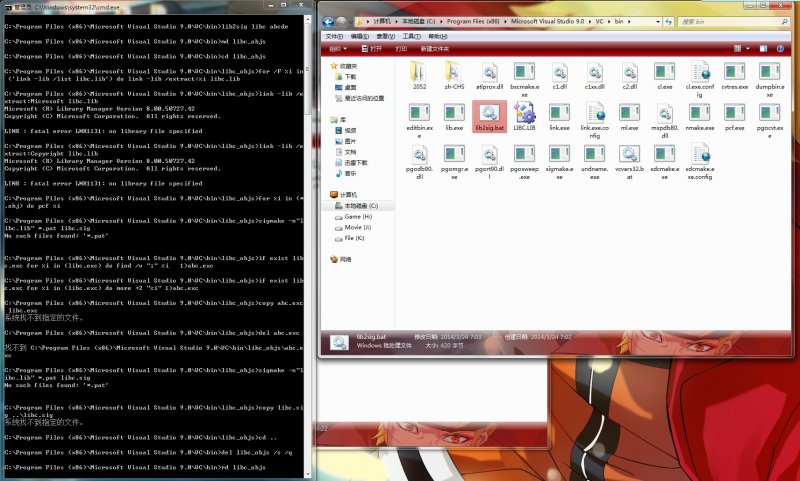Screen dimensions: 800x481
Task: Click the cmd window vertical scrollbar
Action: click(308, 245)
